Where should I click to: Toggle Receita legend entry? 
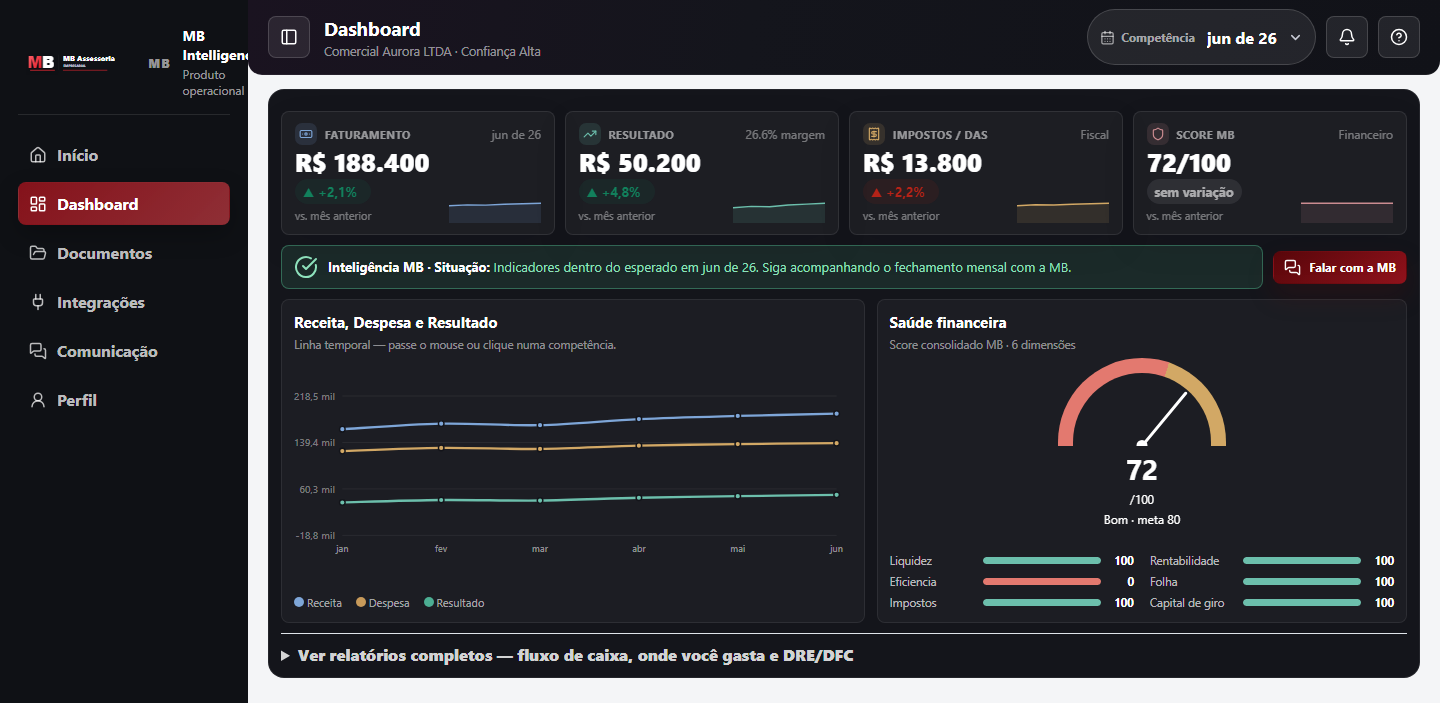tap(318, 603)
